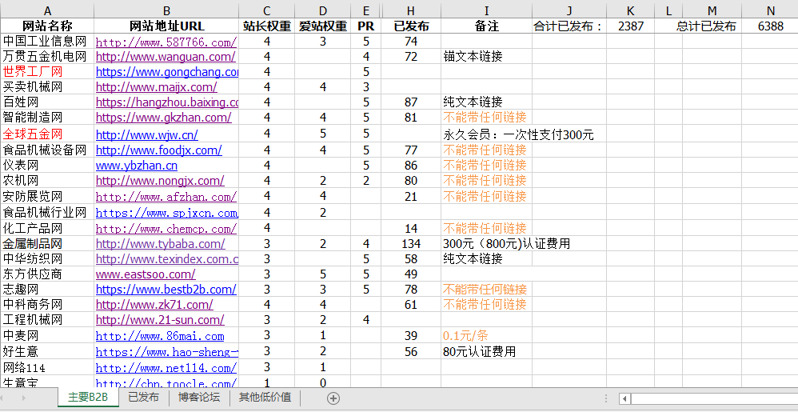
Task: Open the link www.ybzhan.cn
Action: pyautogui.click(x=136, y=165)
